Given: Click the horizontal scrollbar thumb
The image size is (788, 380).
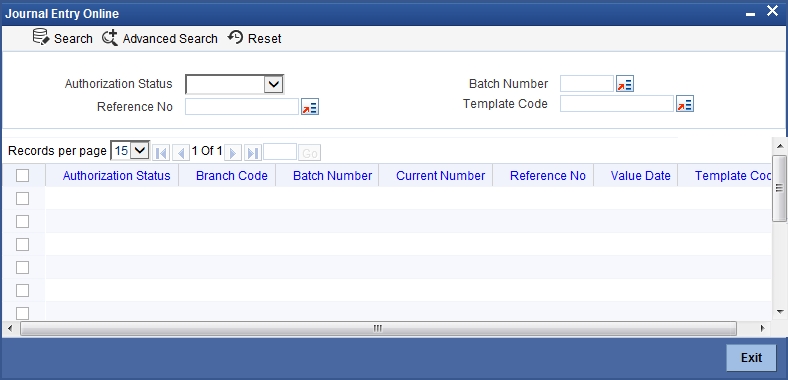Looking at the screenshot, I should pos(378,329).
